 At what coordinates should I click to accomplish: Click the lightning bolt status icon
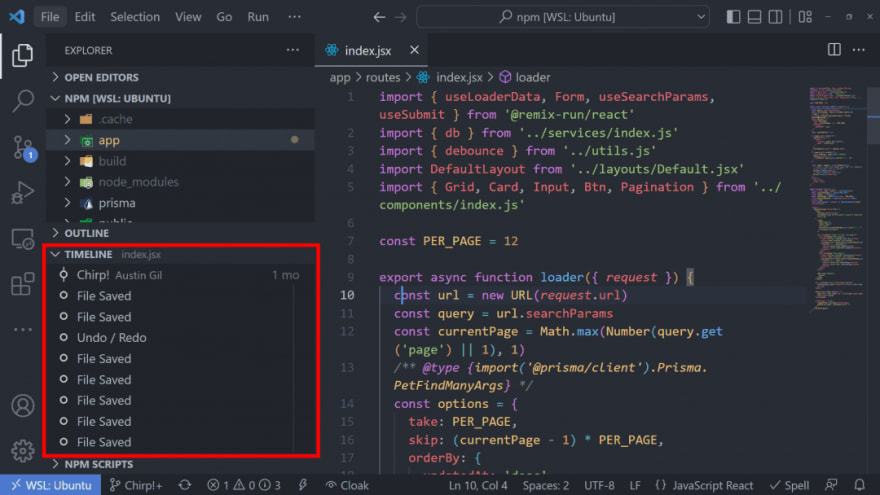pyautogui.click(x=302, y=485)
